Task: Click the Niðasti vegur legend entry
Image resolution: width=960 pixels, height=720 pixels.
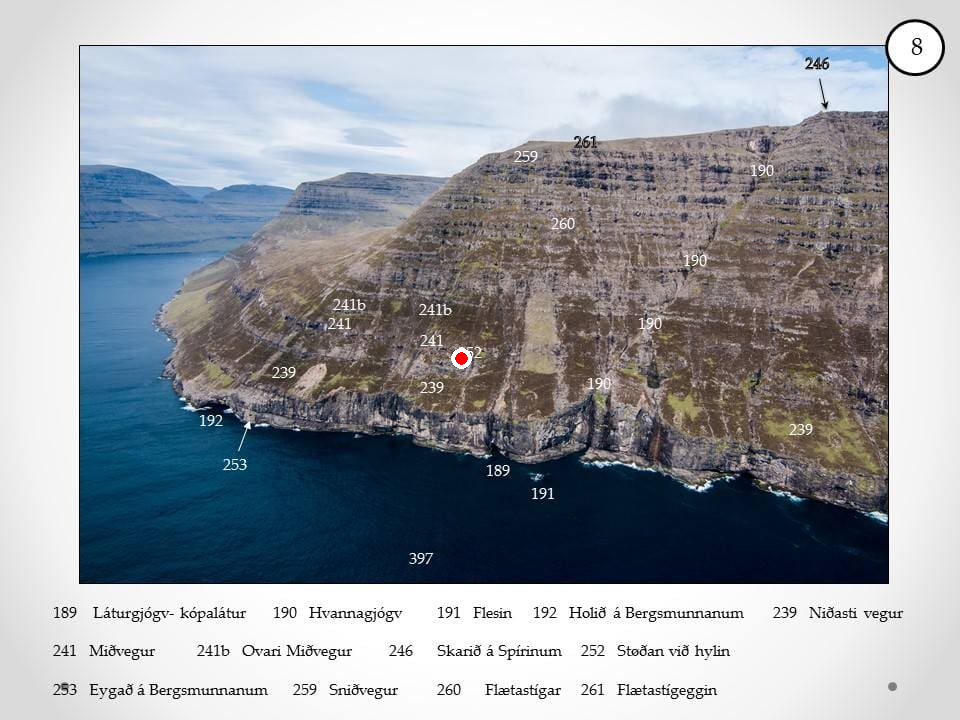Action: 855,613
